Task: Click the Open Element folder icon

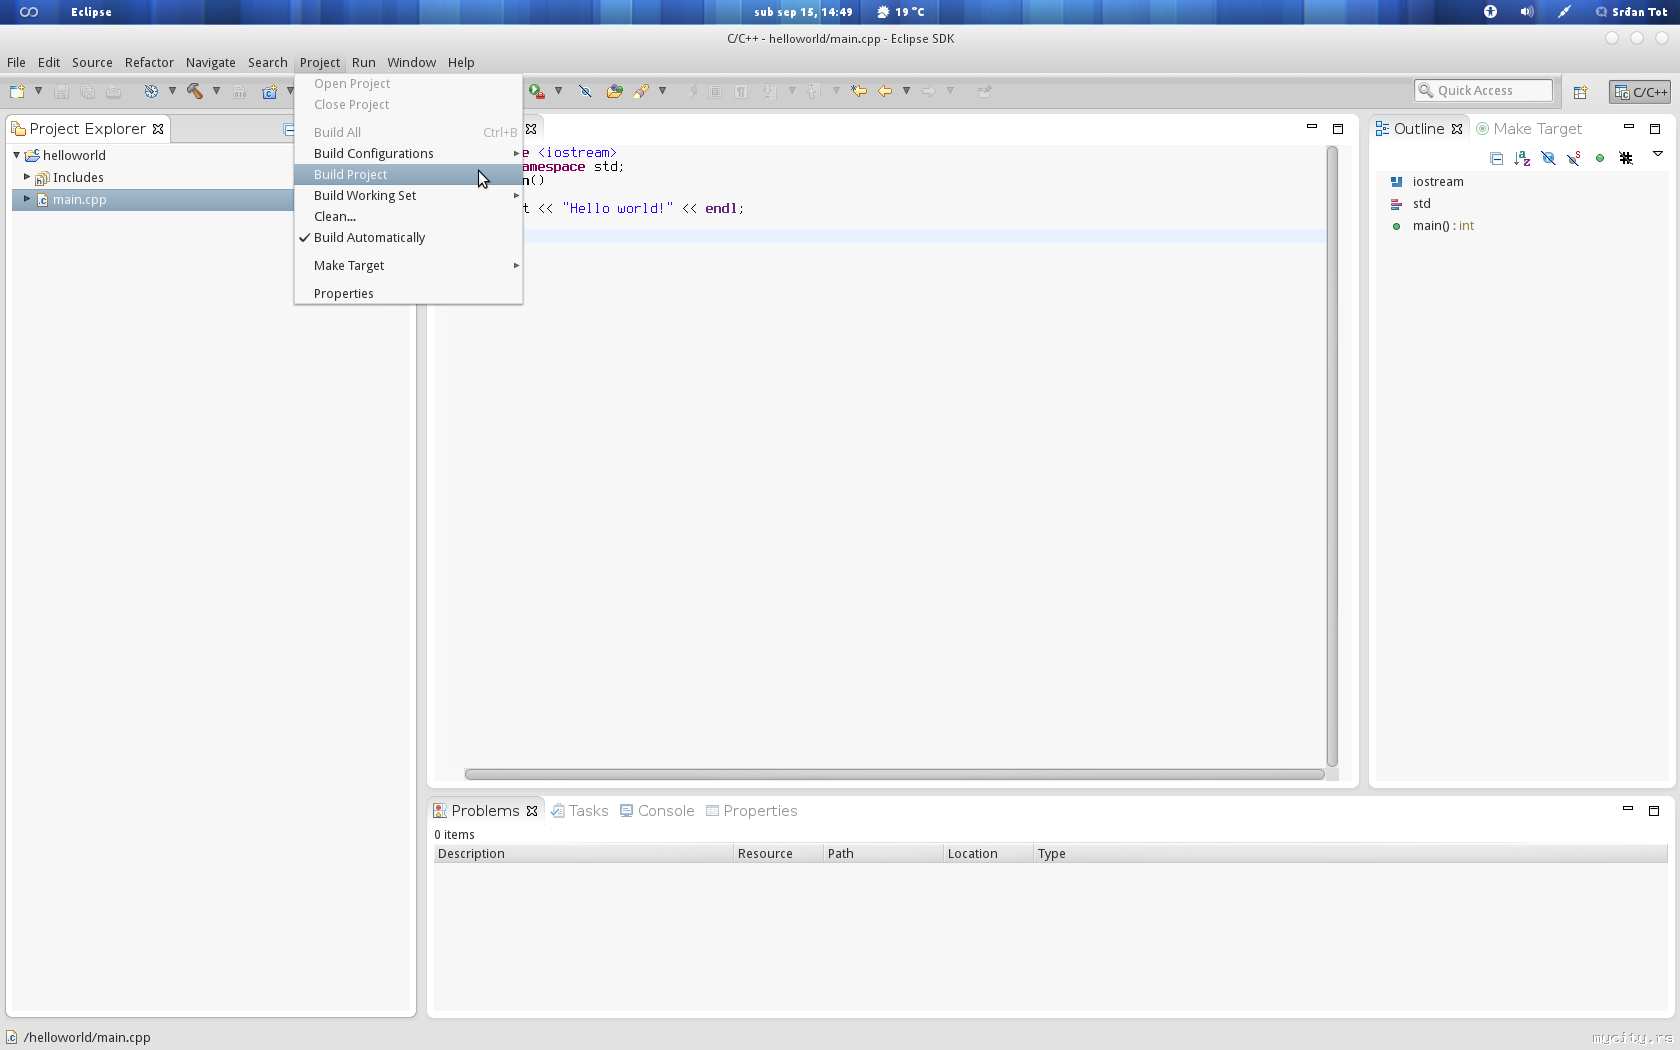Action: coord(614,91)
